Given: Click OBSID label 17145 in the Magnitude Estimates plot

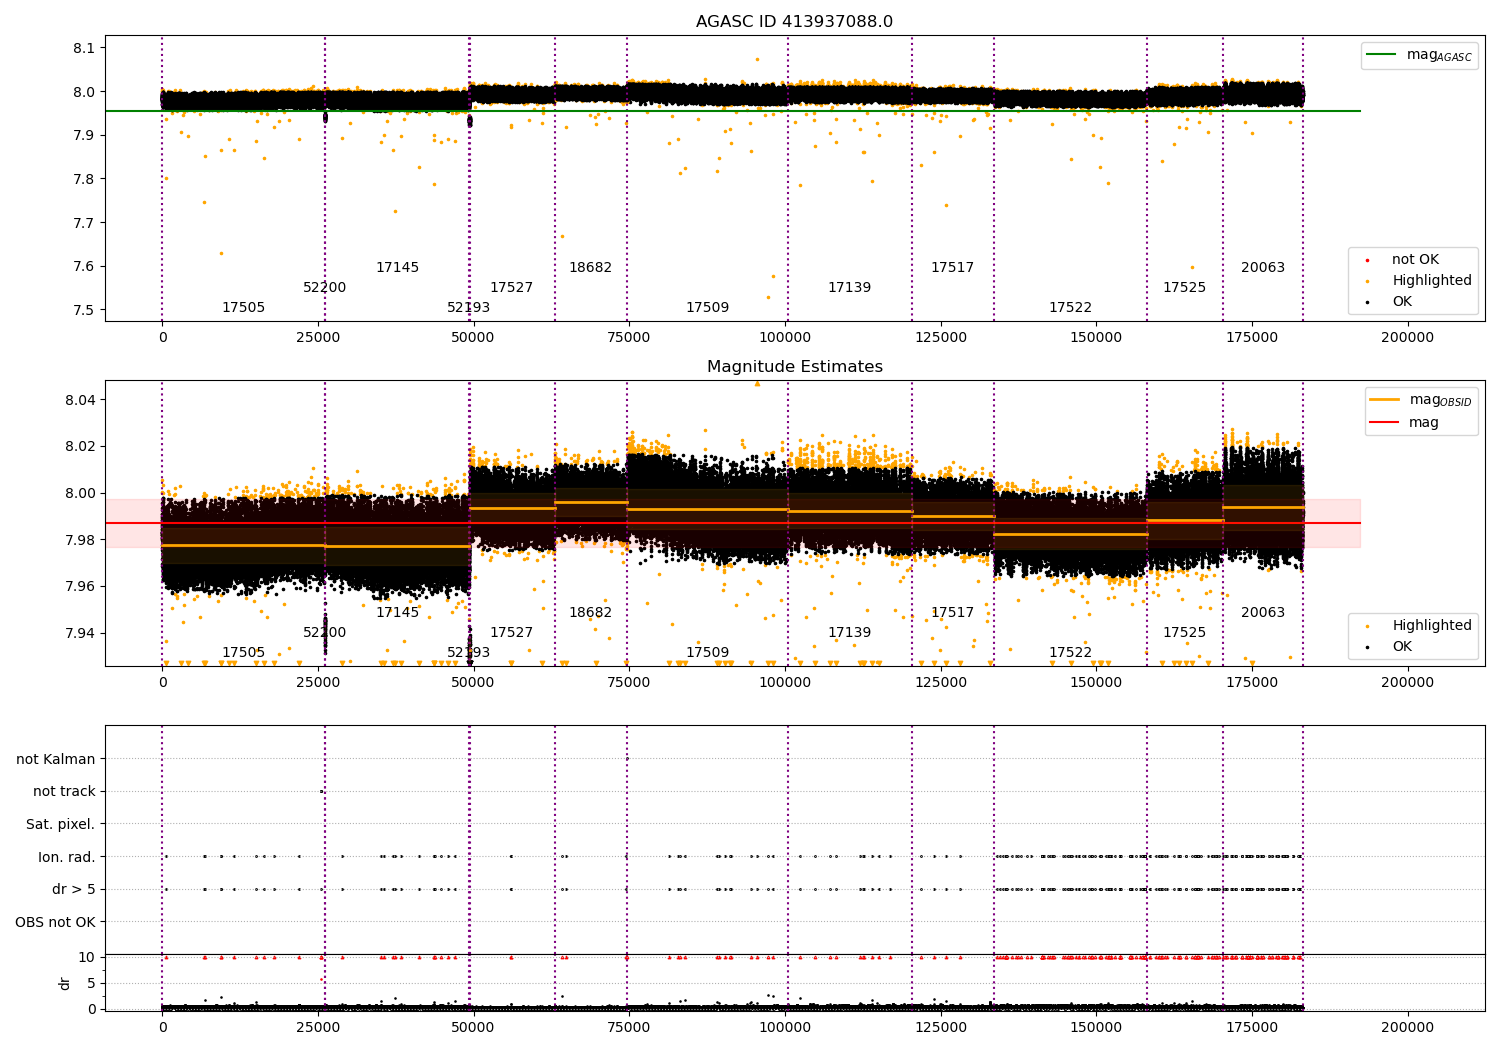Looking at the screenshot, I should (397, 613).
